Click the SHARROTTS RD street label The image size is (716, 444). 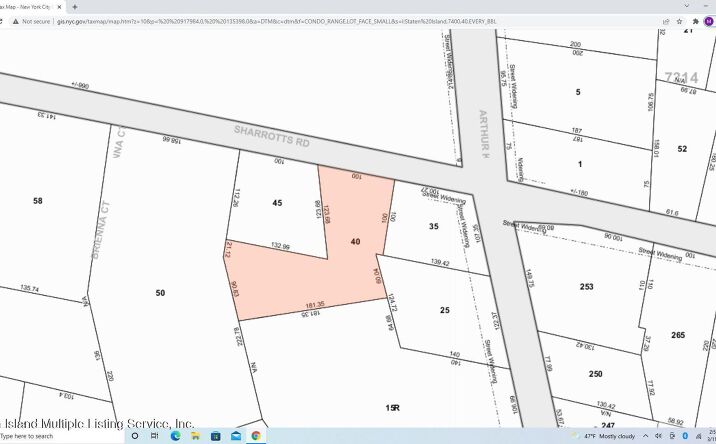click(x=272, y=137)
